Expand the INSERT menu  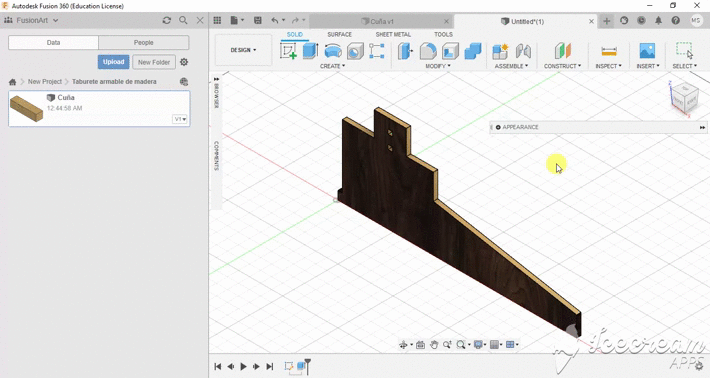point(648,66)
